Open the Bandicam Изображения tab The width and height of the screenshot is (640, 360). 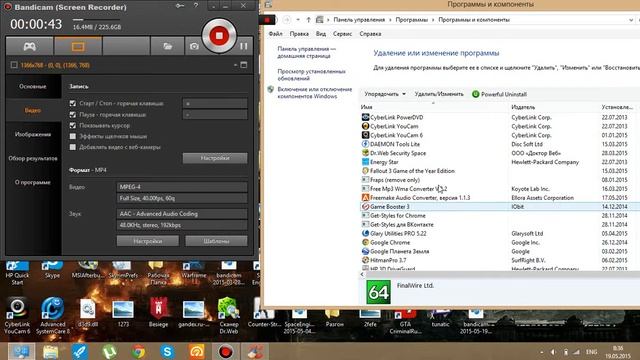point(33,134)
